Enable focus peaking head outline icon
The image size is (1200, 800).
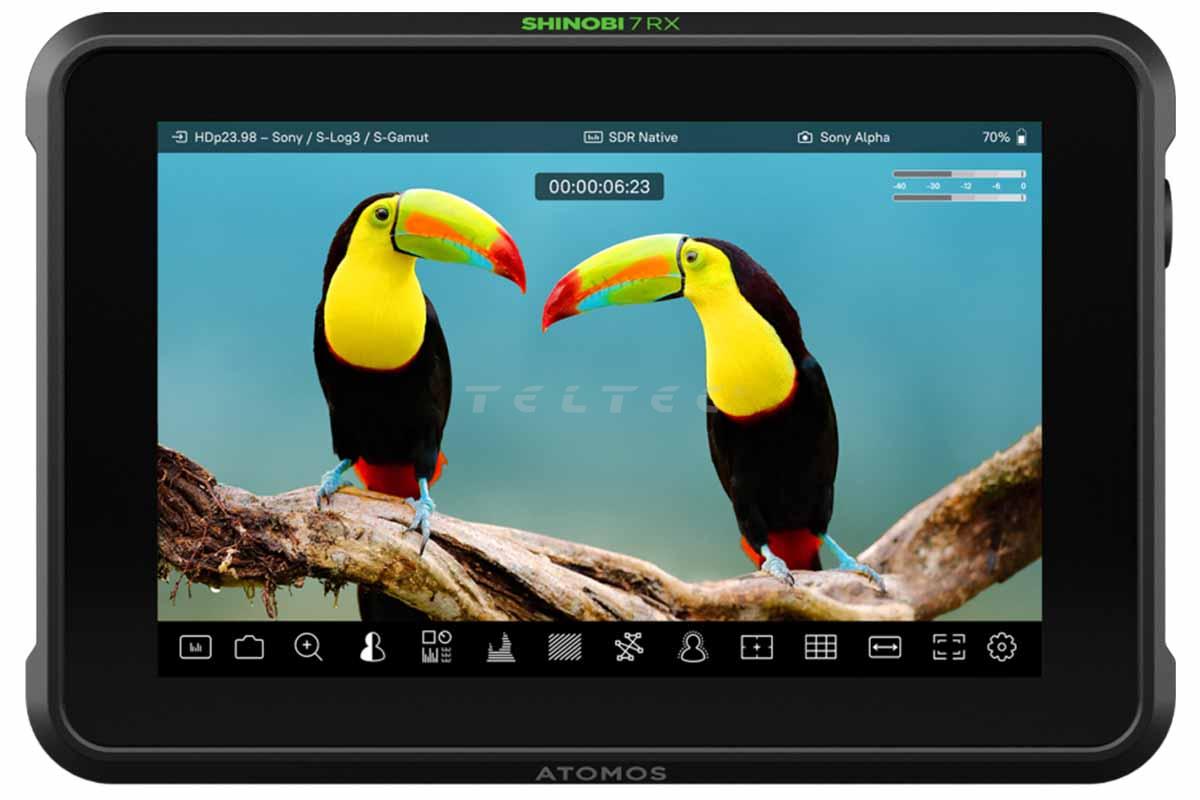click(692, 648)
